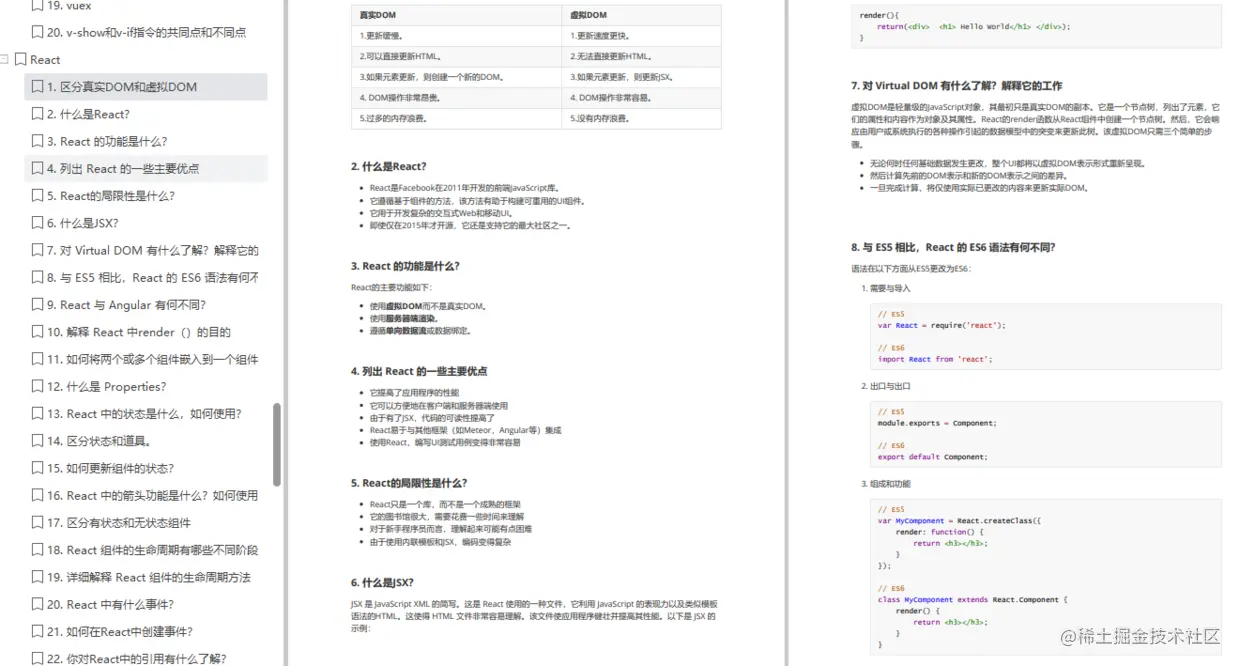
Task: Click bookmark icon of '9. React 与 Angular 有何不同?'
Action: pos(37,305)
